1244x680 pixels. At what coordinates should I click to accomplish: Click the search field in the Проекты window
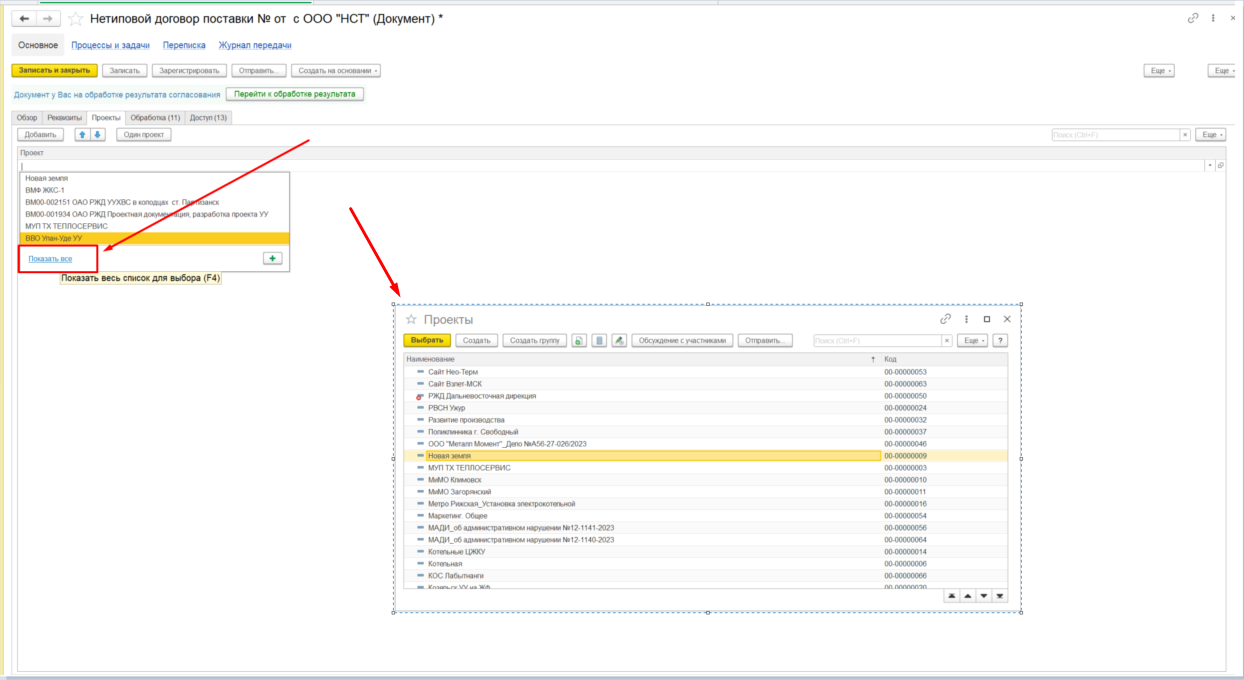point(877,340)
